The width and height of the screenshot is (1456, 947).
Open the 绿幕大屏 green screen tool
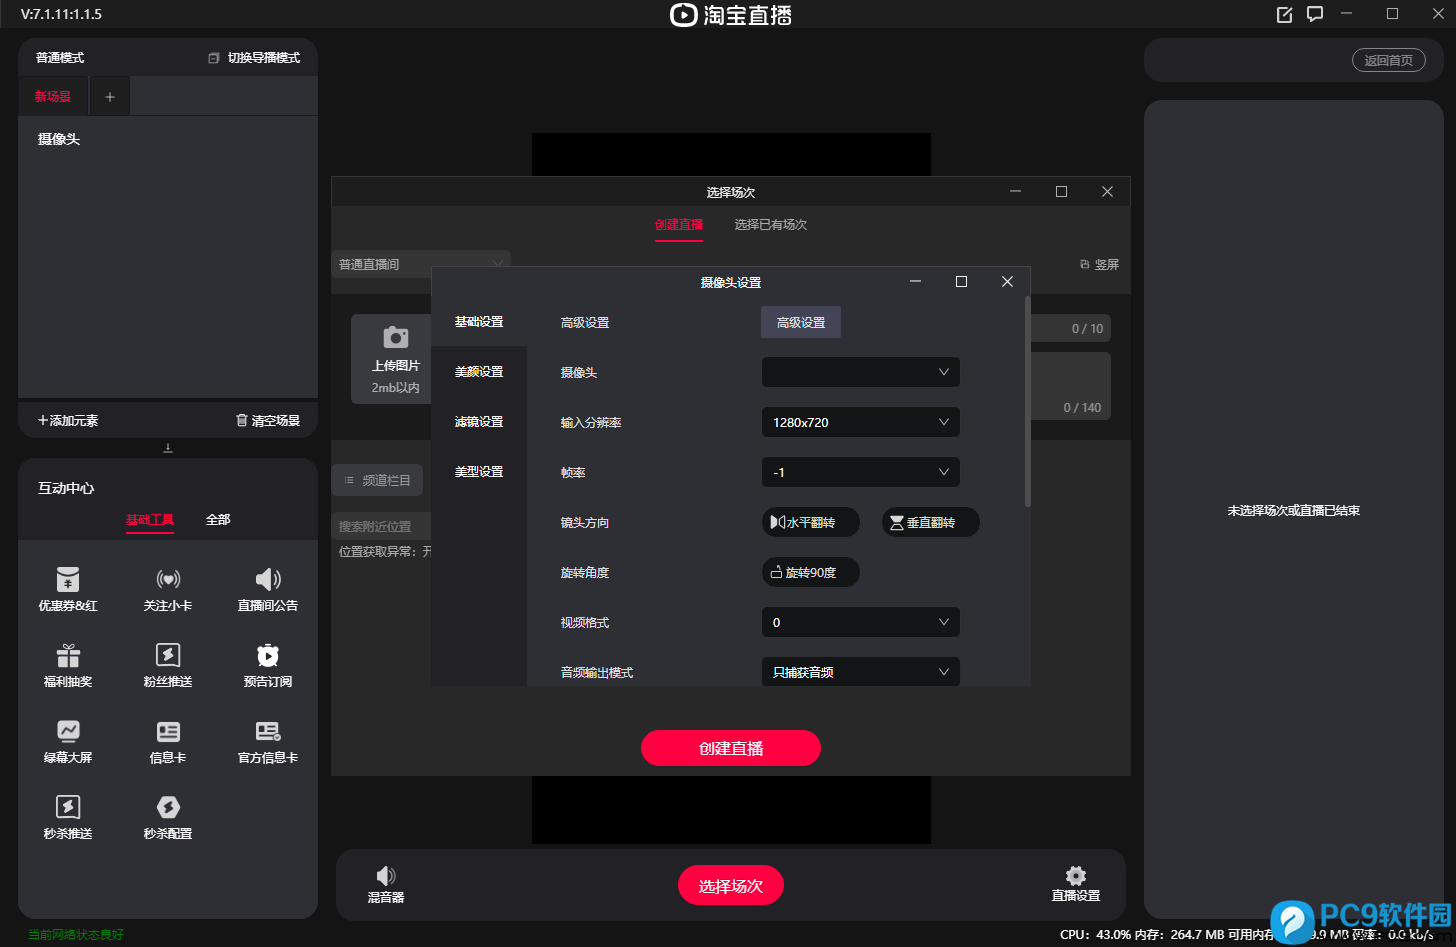click(x=68, y=741)
